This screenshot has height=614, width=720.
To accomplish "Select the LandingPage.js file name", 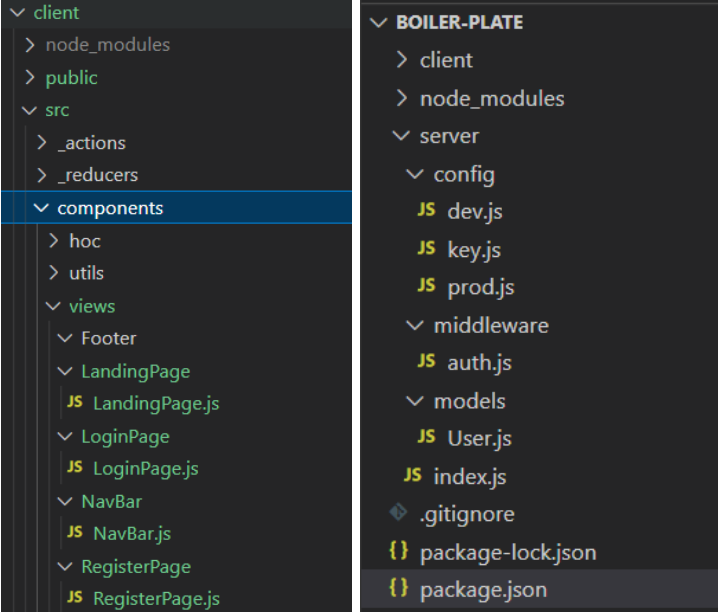I will tap(156, 405).
